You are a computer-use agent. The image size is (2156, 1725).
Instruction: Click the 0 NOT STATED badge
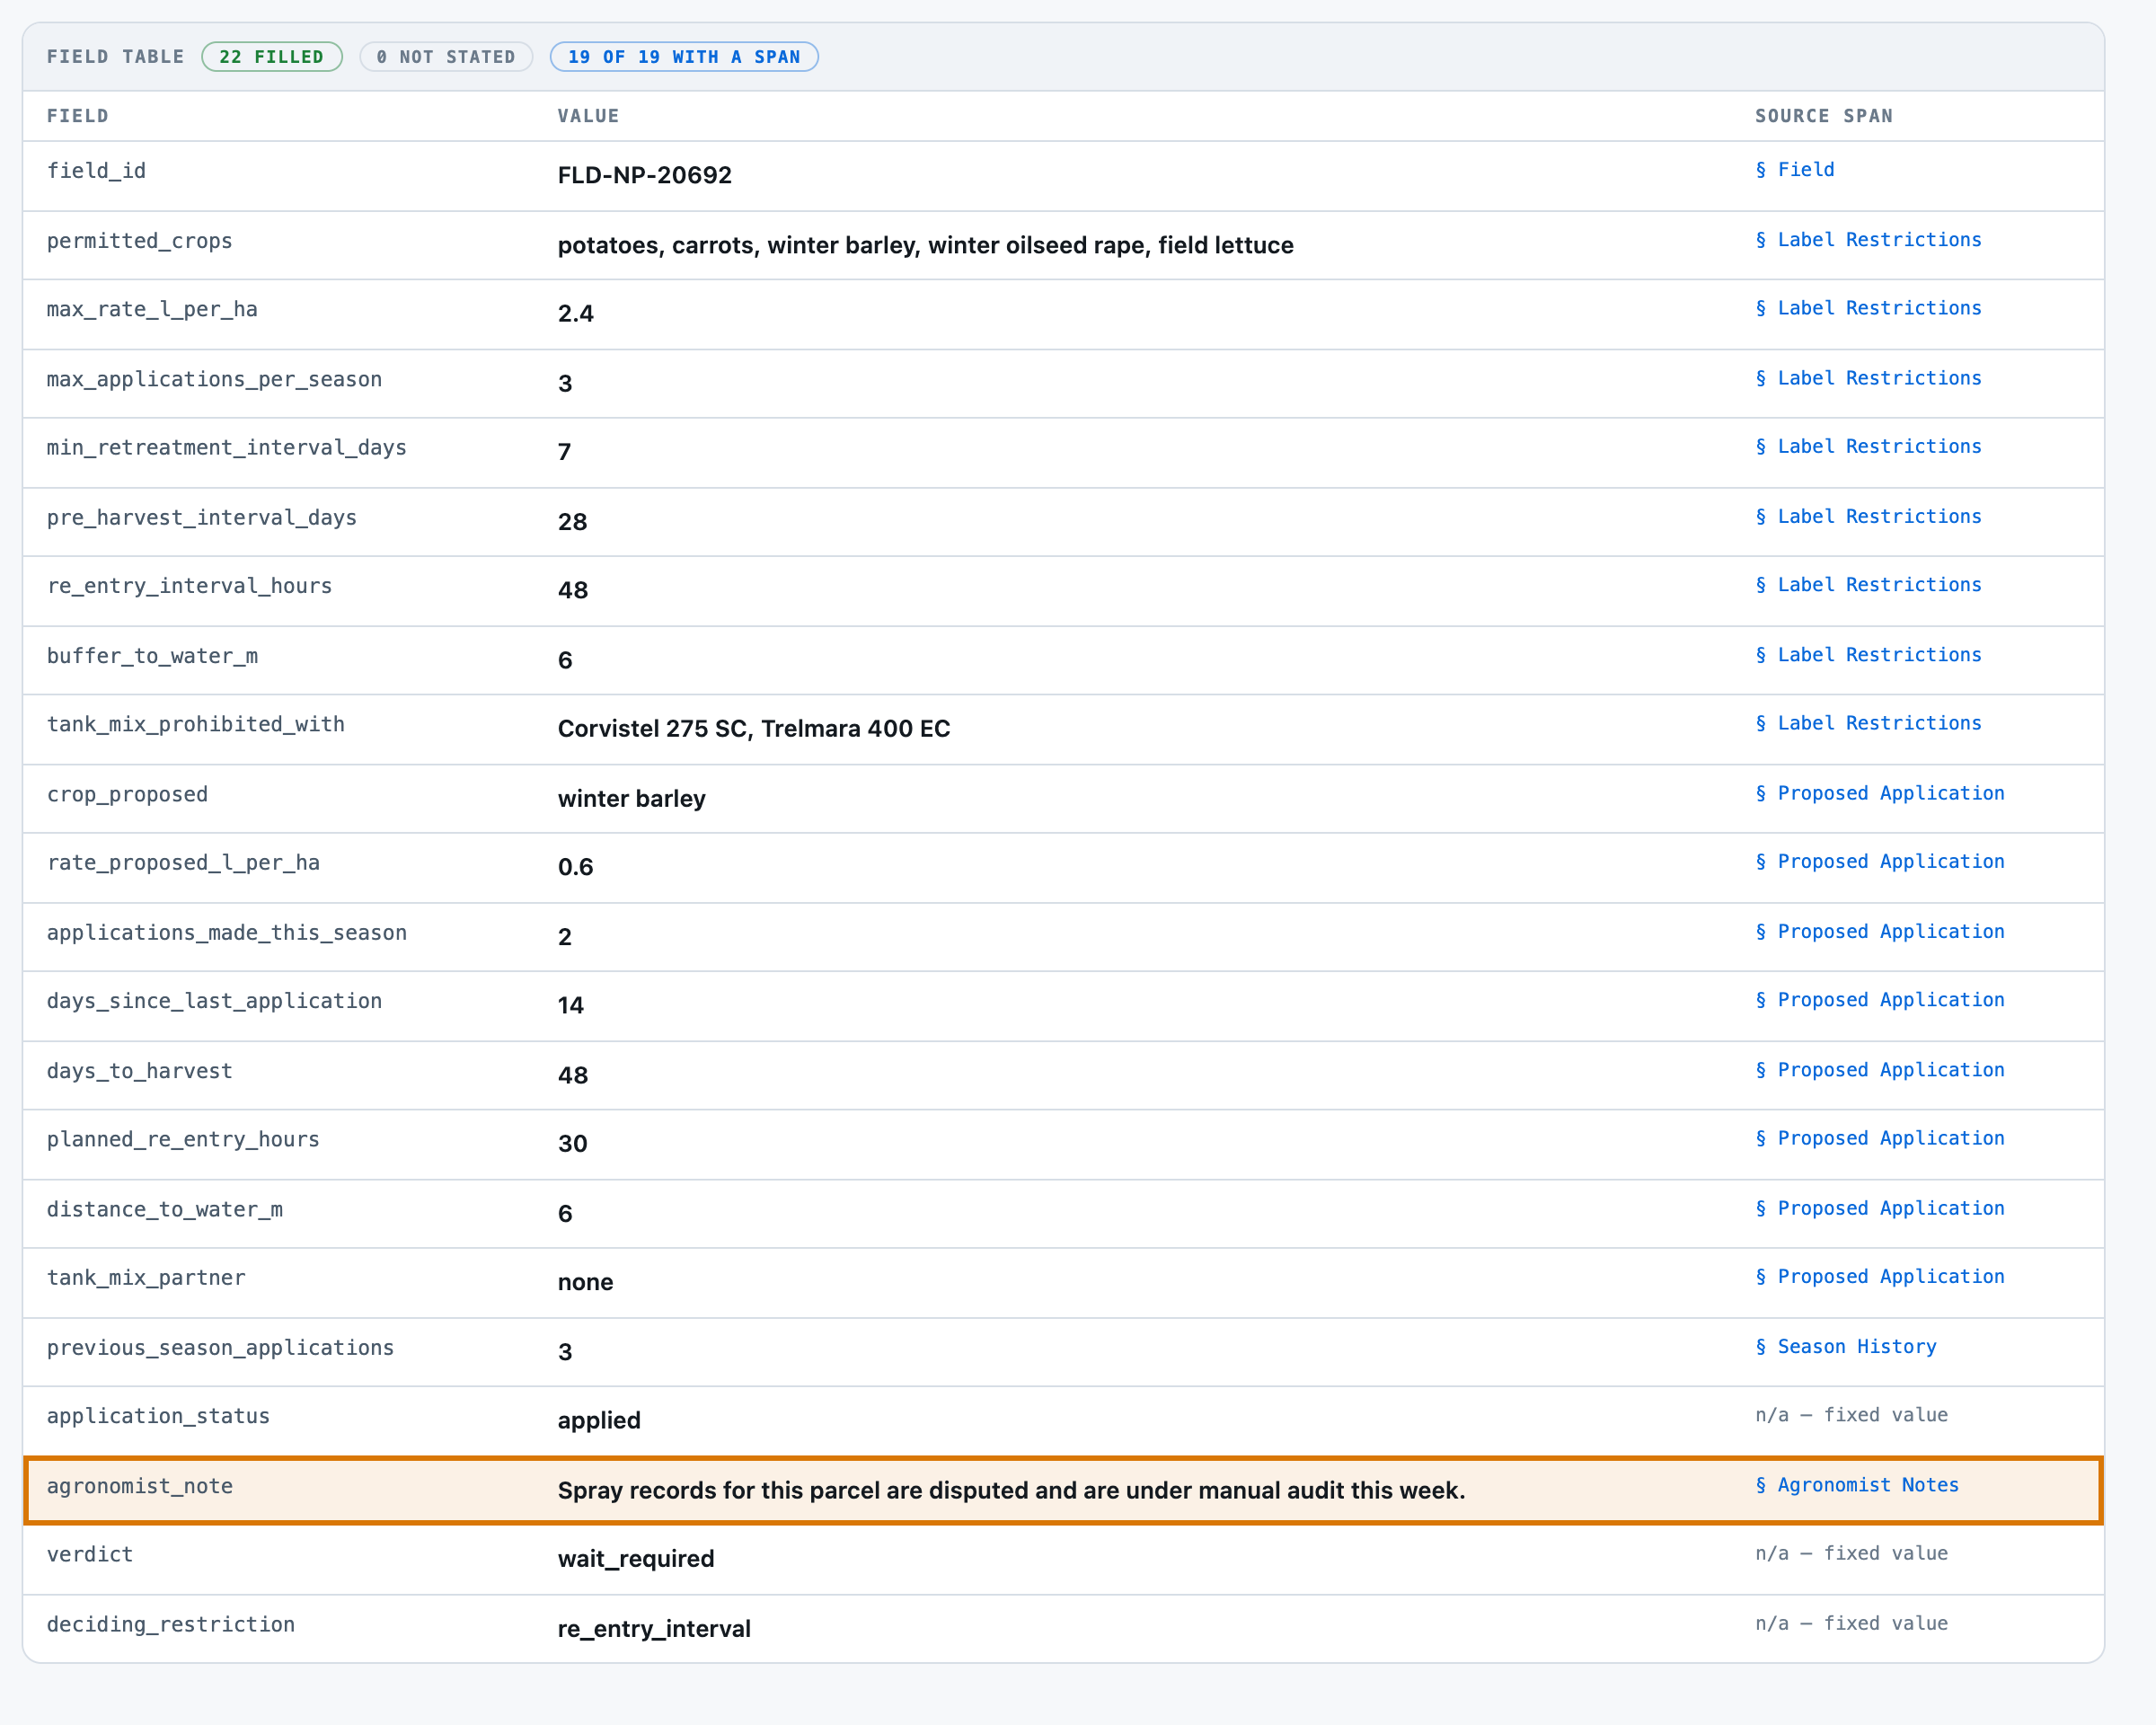pyautogui.click(x=446, y=57)
